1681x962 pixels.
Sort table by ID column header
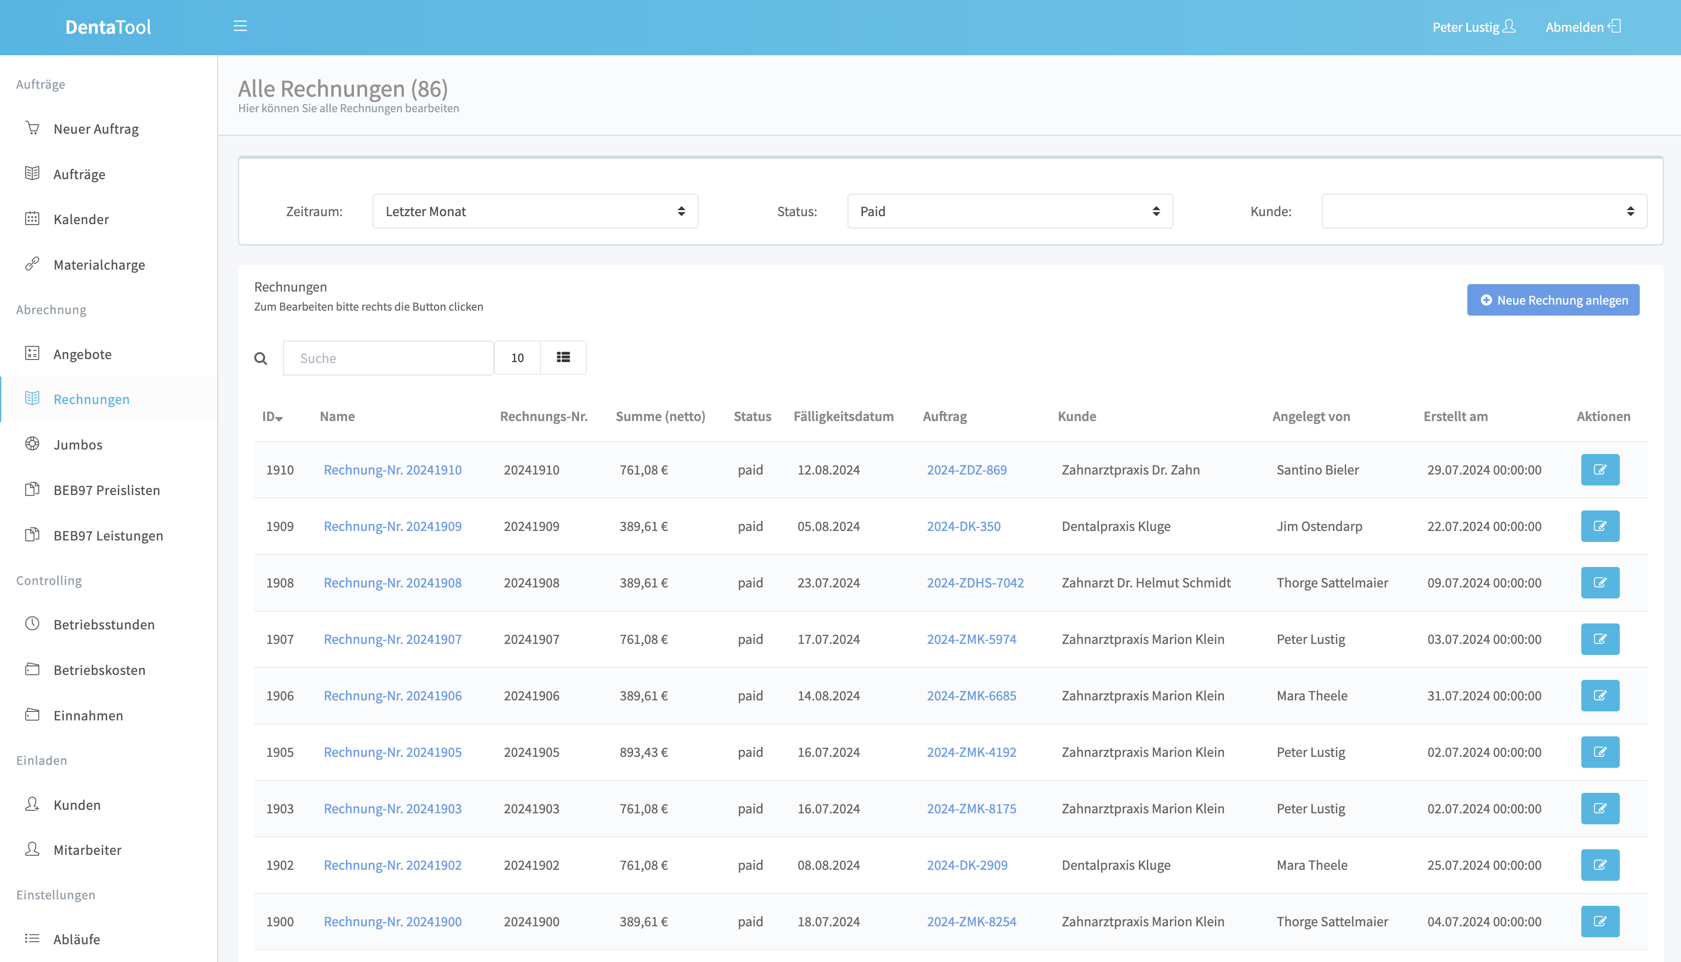[x=272, y=416]
